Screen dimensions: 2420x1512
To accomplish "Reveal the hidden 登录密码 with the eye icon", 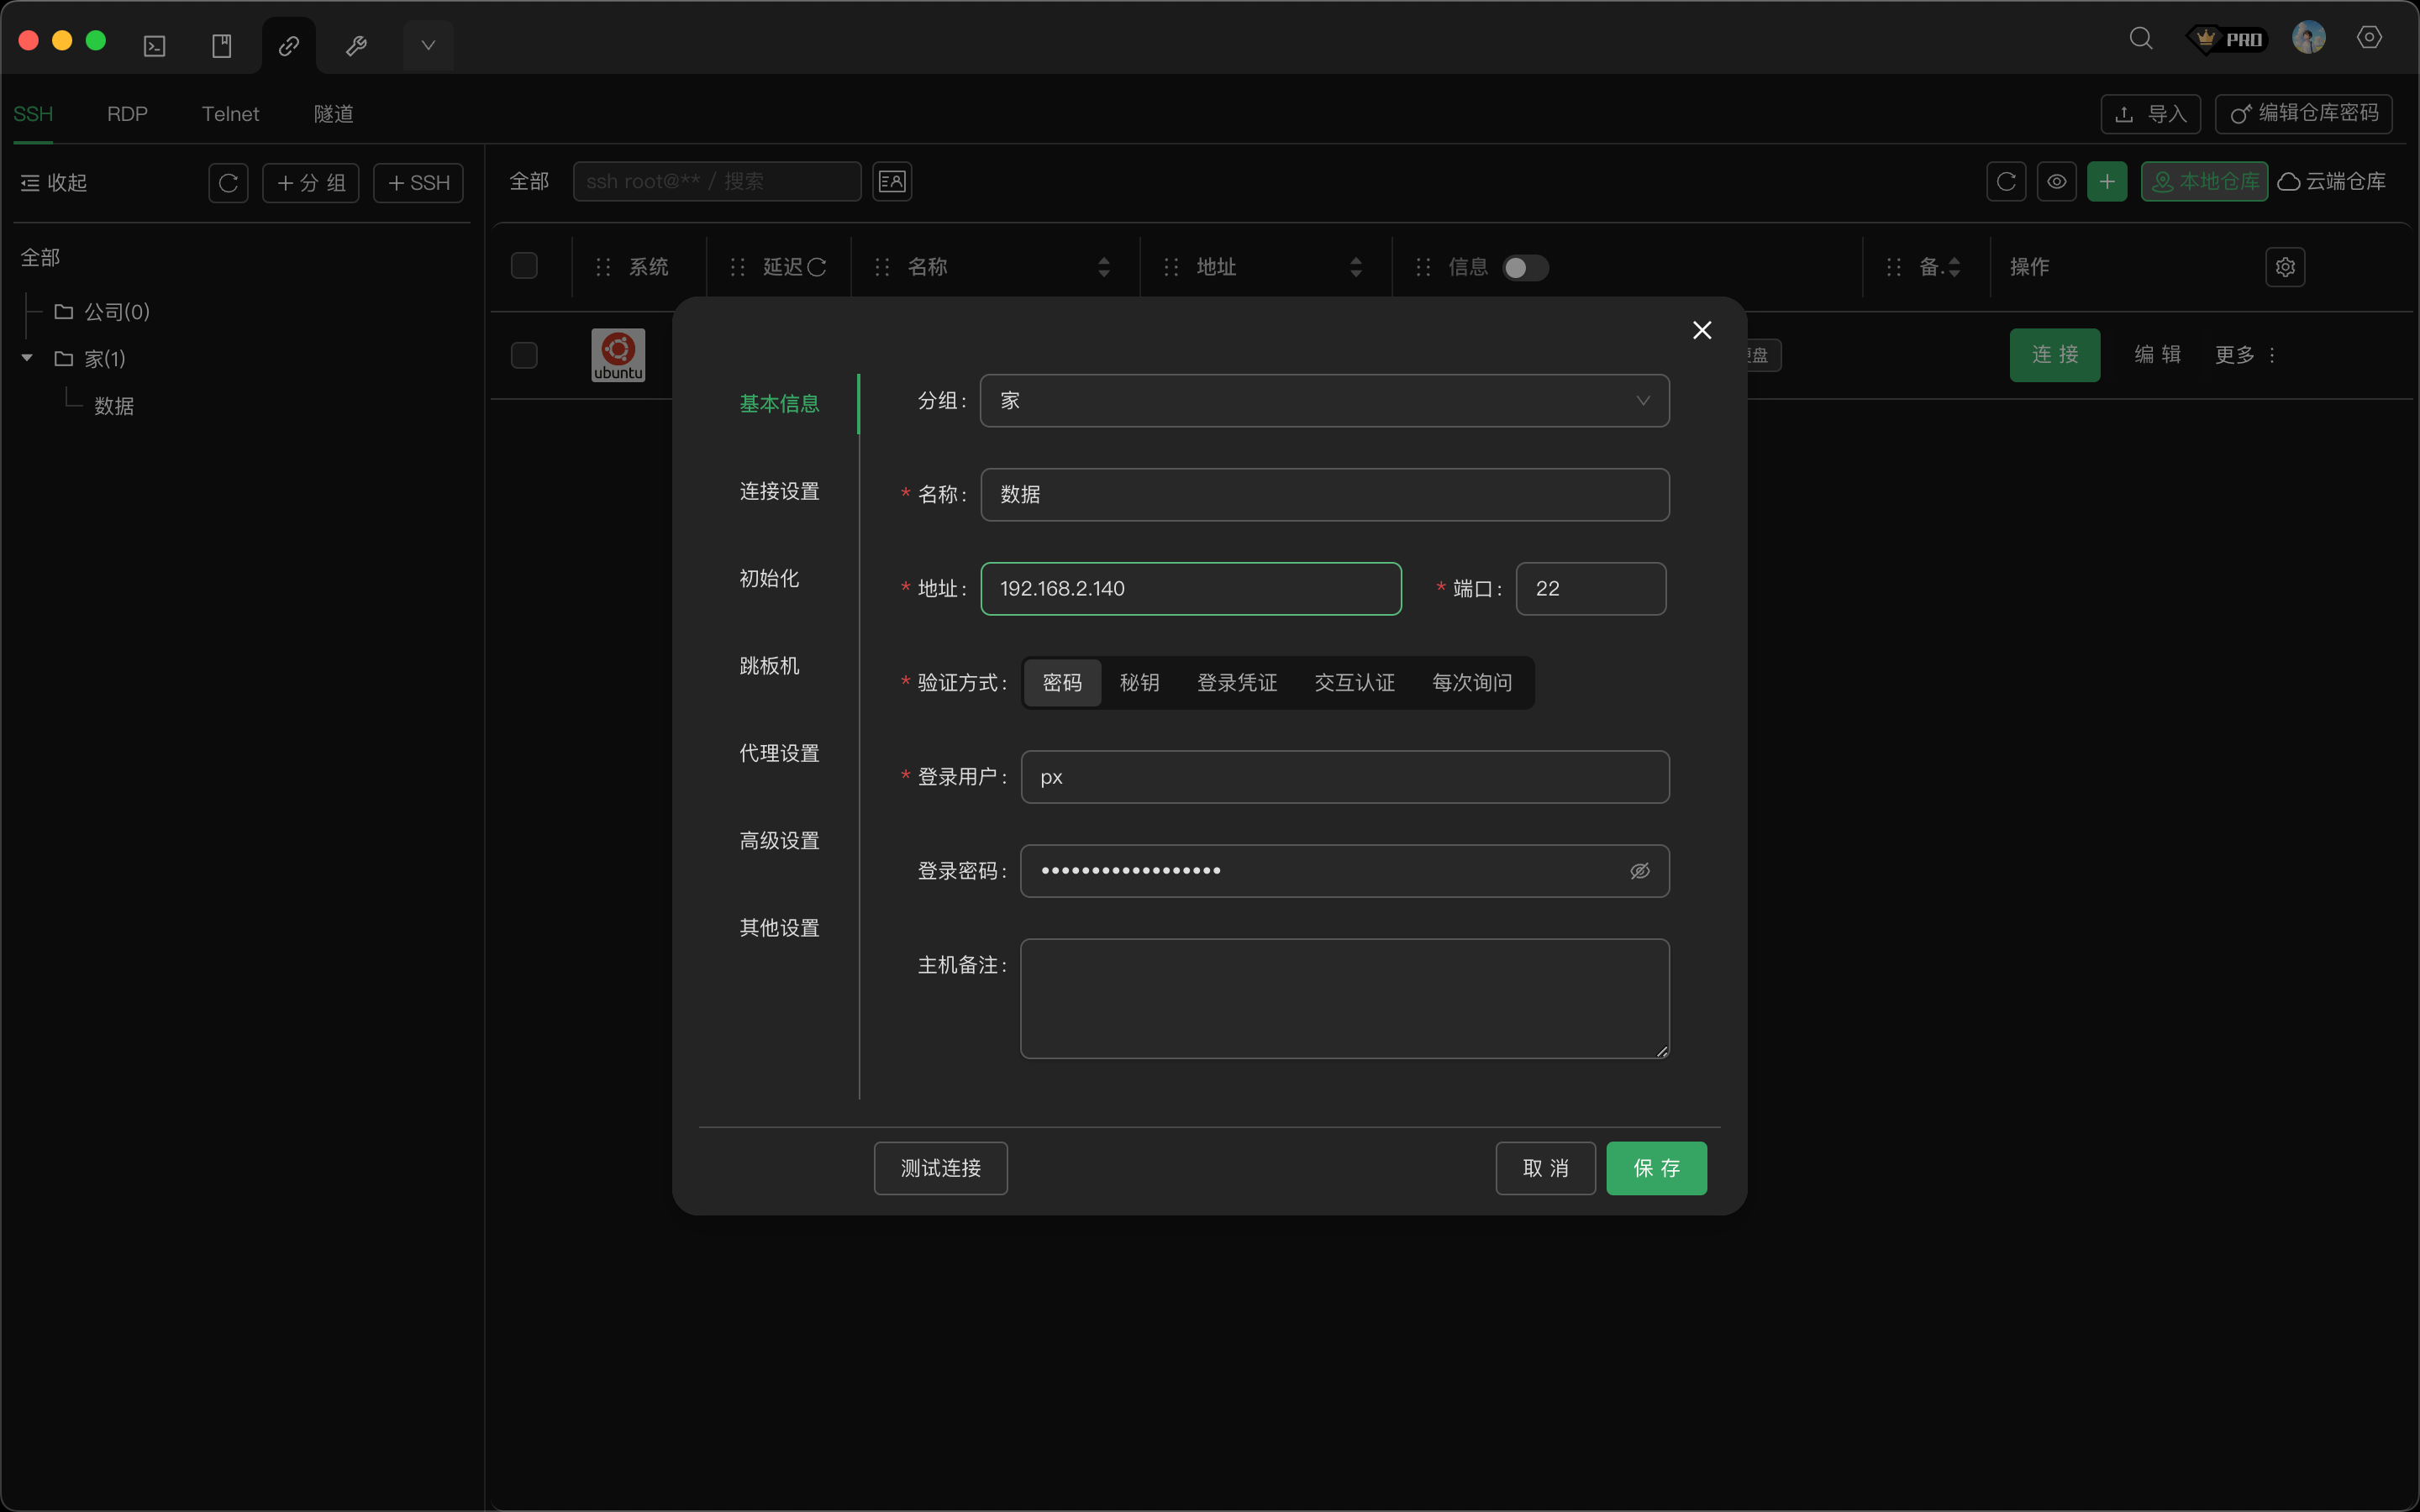I will point(1638,871).
